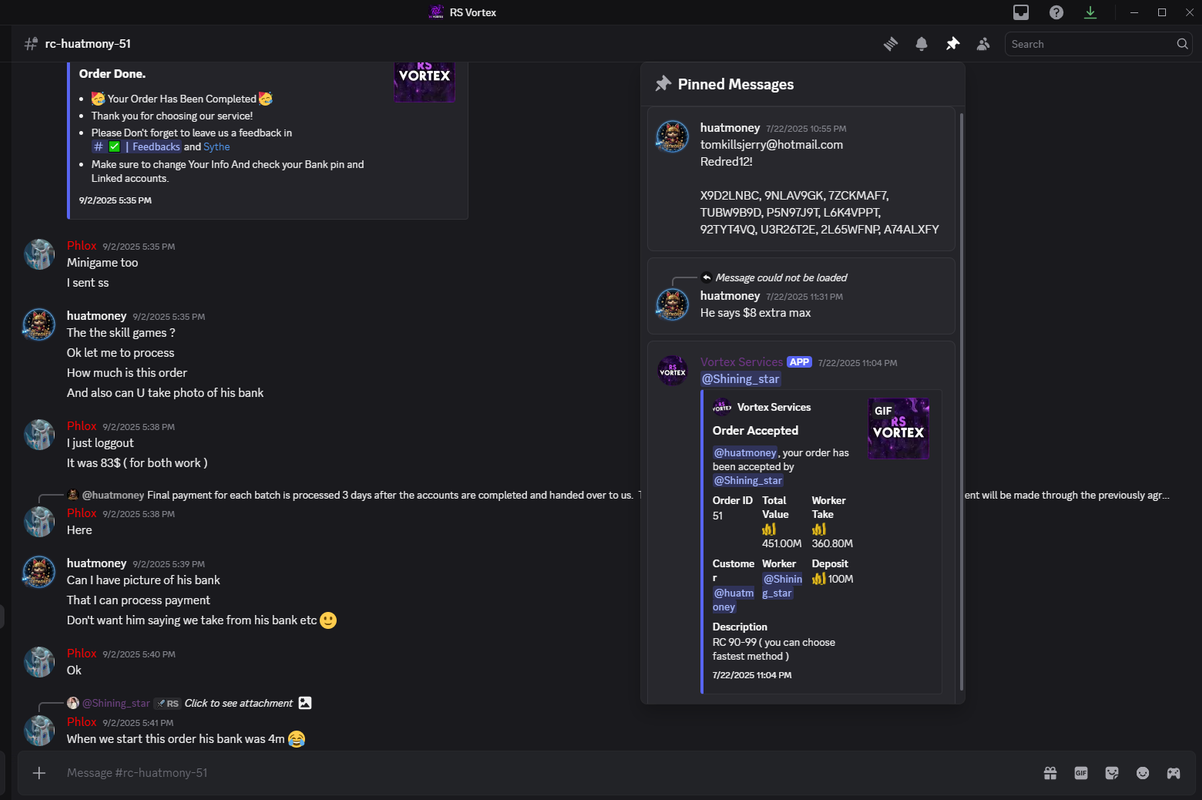The height and width of the screenshot is (800, 1202).
Task: Click the image attachment icon in reply preview
Action: click(x=305, y=703)
